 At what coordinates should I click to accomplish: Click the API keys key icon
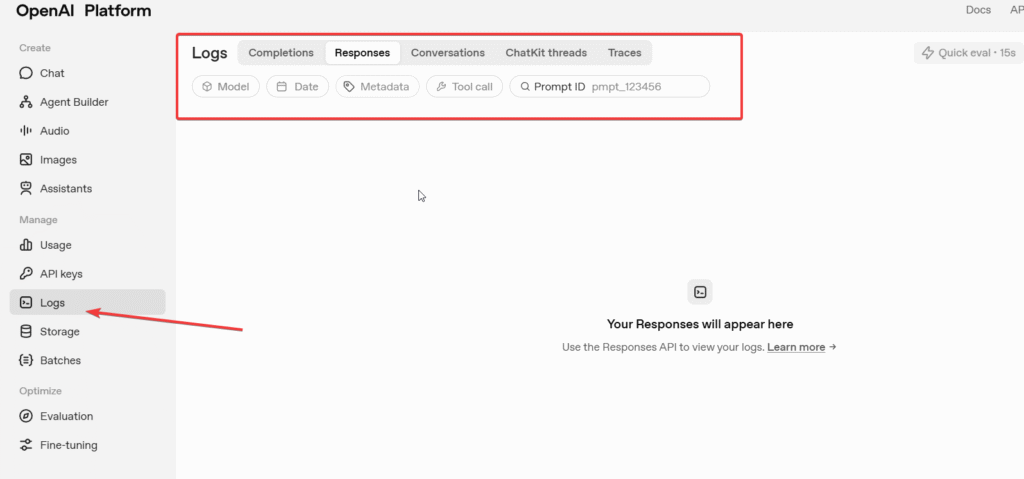26,274
